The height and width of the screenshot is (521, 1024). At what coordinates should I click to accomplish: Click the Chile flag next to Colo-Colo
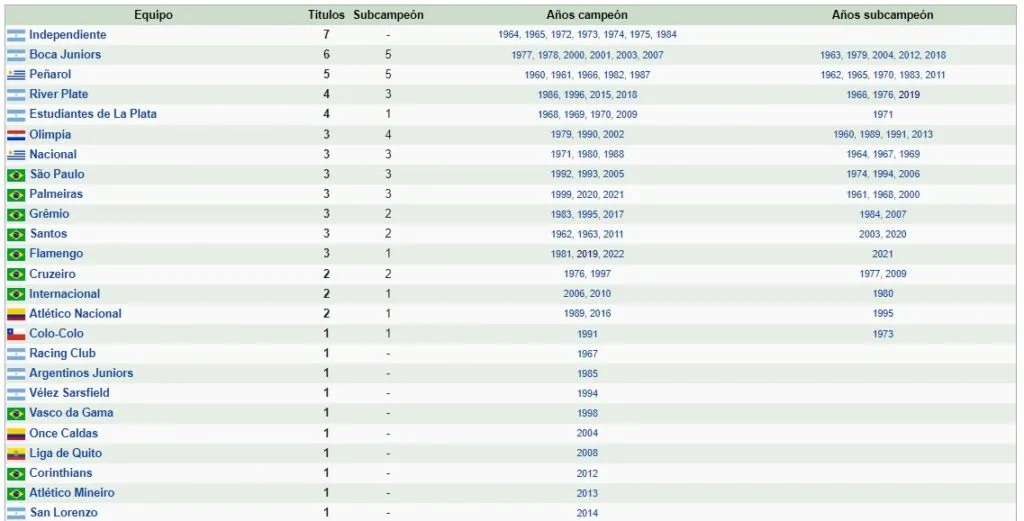pyautogui.click(x=16, y=334)
